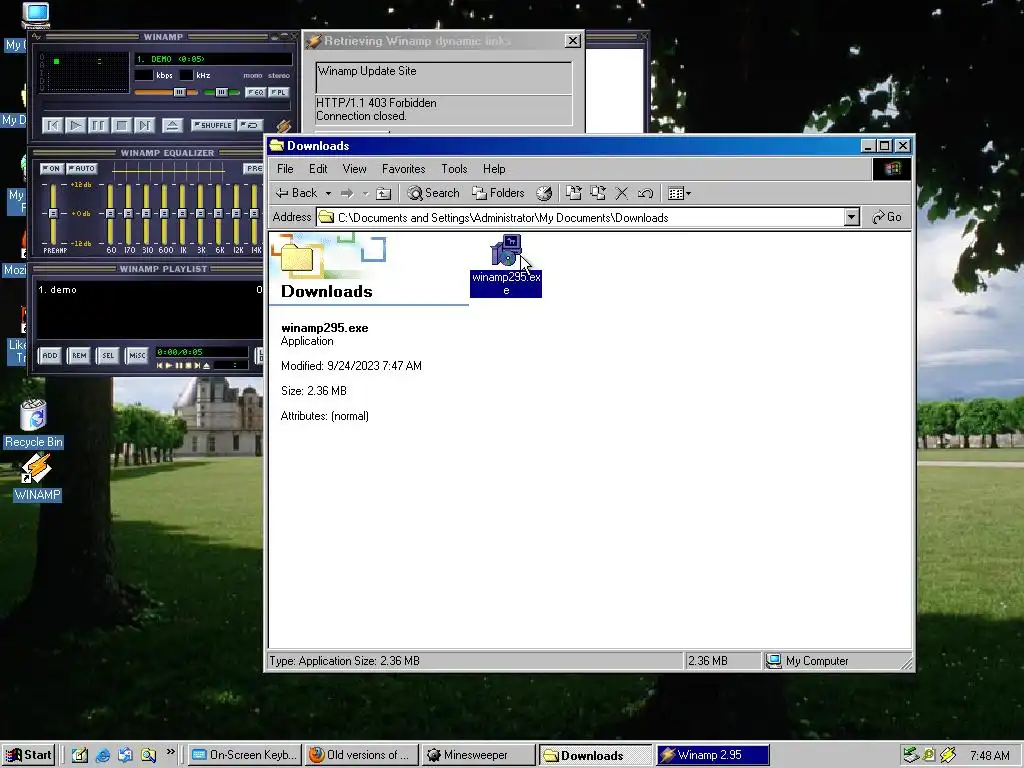Toggle Shuffle in Winamp

click(x=213, y=125)
